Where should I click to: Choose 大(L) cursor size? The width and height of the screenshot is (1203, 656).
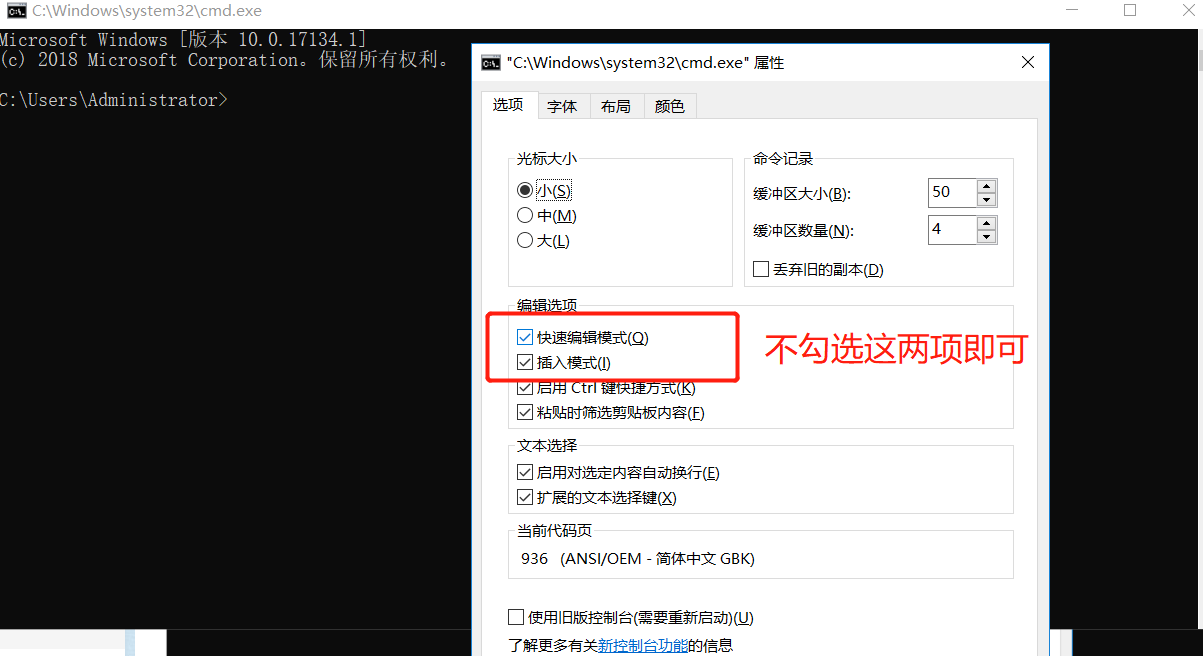(x=525, y=240)
